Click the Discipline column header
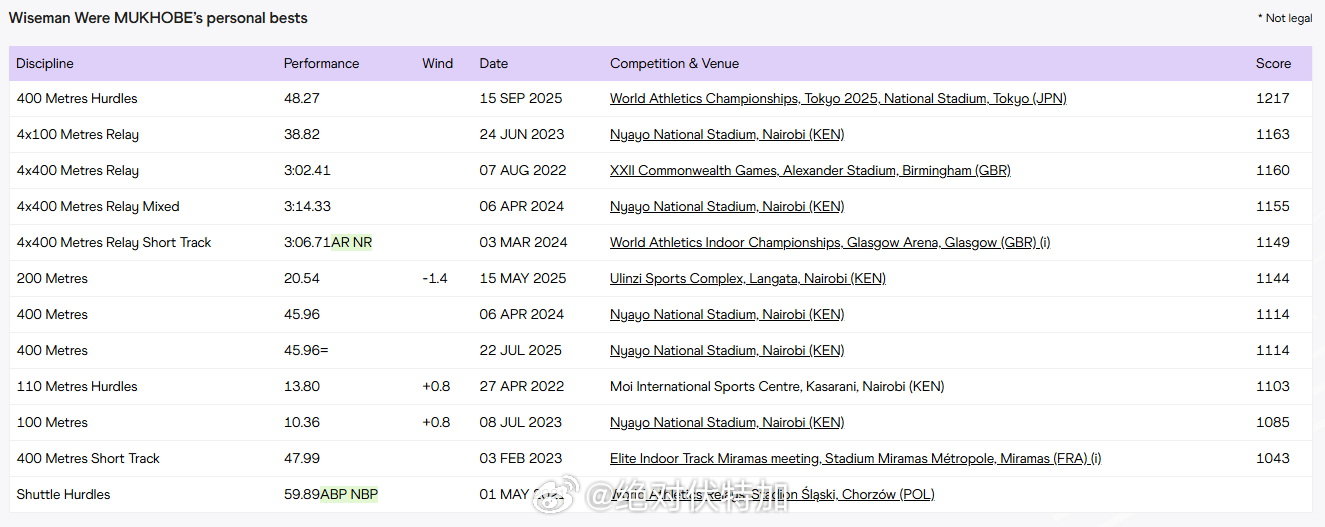 45,63
